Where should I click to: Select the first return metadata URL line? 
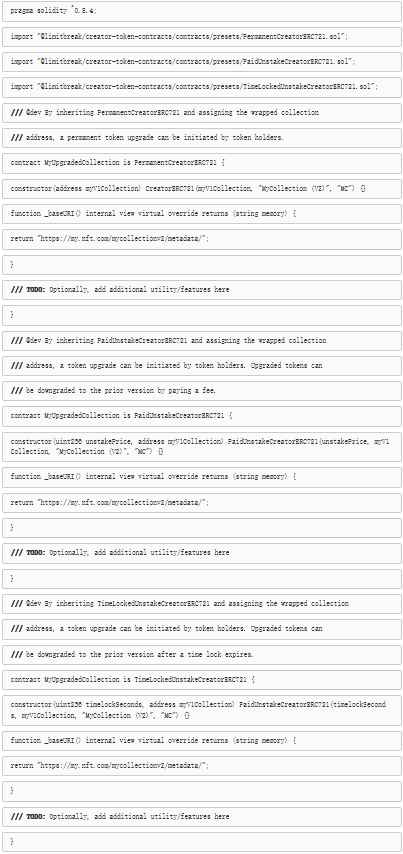(202, 239)
